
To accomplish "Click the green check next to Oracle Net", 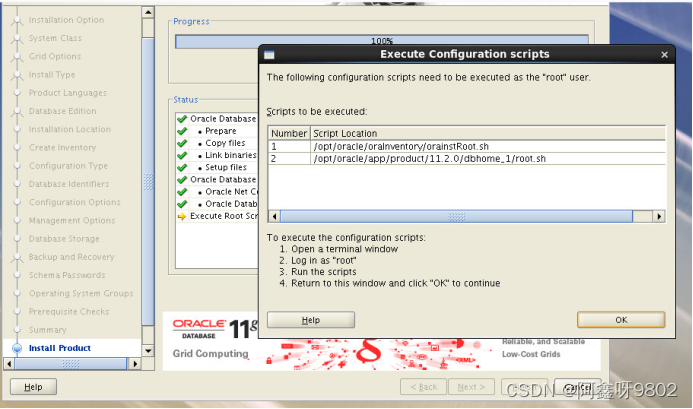I will click(x=182, y=192).
